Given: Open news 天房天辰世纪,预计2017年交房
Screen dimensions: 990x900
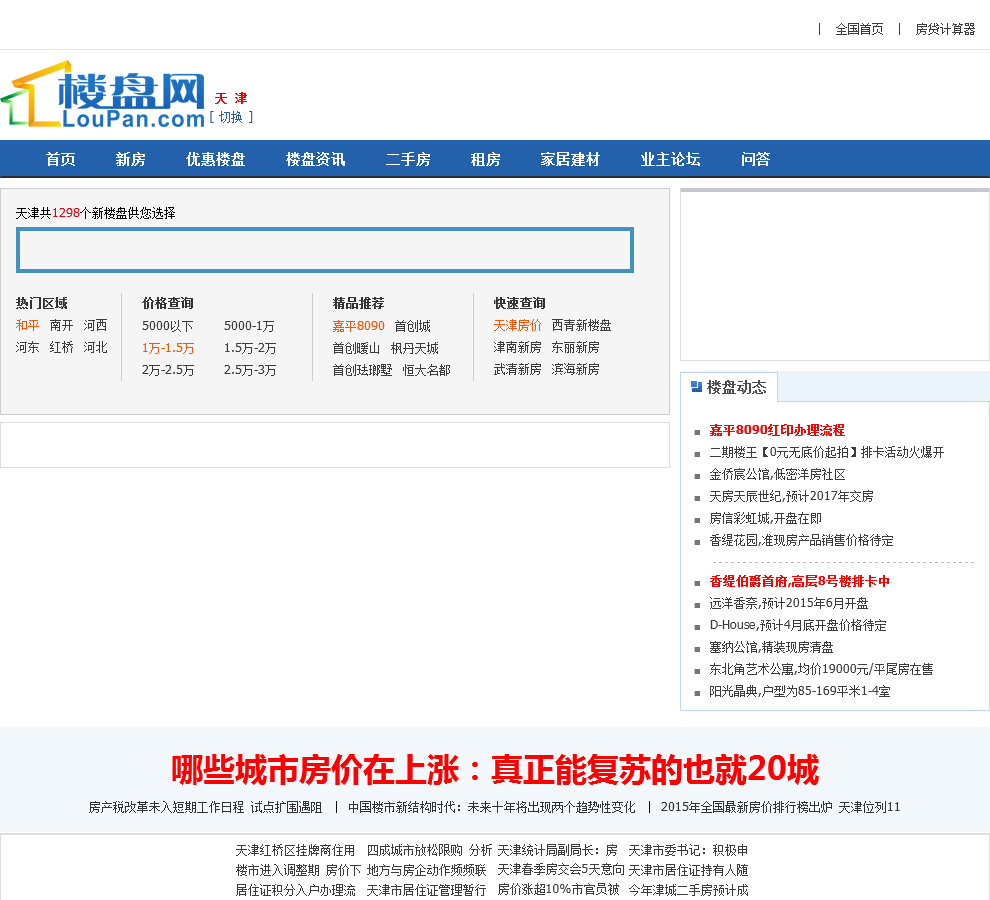Looking at the screenshot, I should tap(791, 496).
